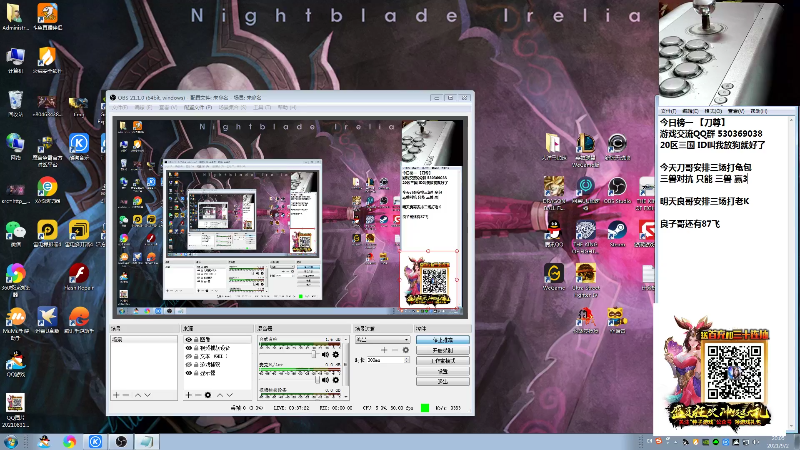
Task: Toggle visibility eye of fourth source
Action: [x=189, y=365]
